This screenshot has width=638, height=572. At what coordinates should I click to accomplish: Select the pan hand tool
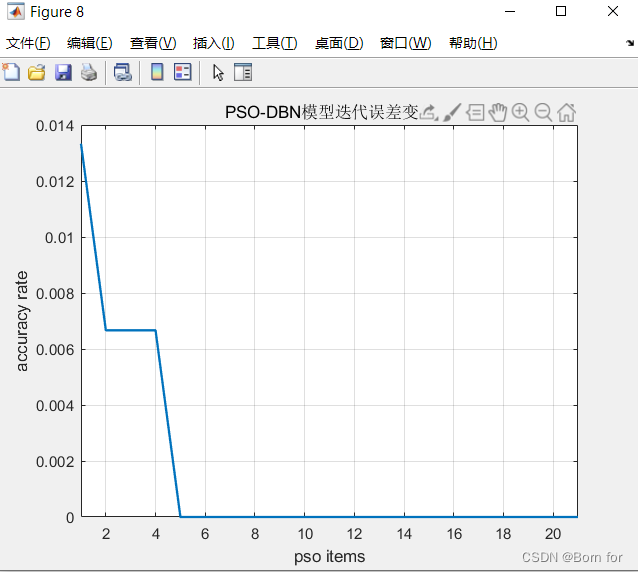click(498, 113)
